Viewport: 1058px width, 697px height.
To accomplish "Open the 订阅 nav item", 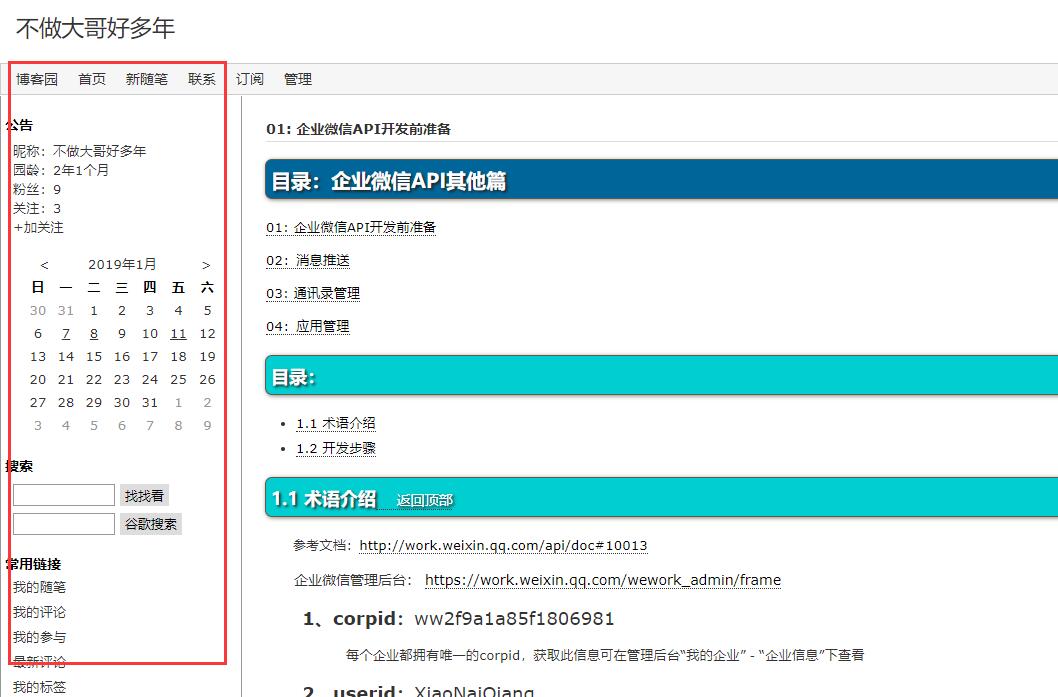I will click(x=250, y=80).
